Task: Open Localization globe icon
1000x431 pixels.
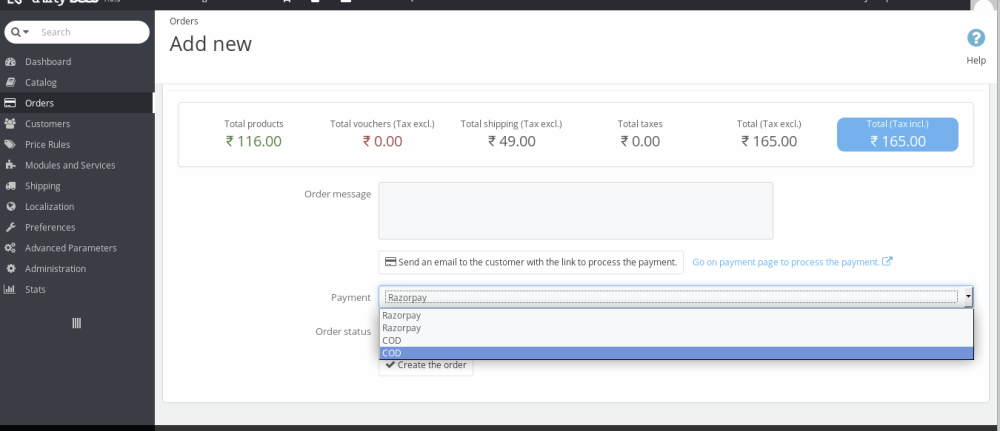Action: pyautogui.click(x=10, y=207)
